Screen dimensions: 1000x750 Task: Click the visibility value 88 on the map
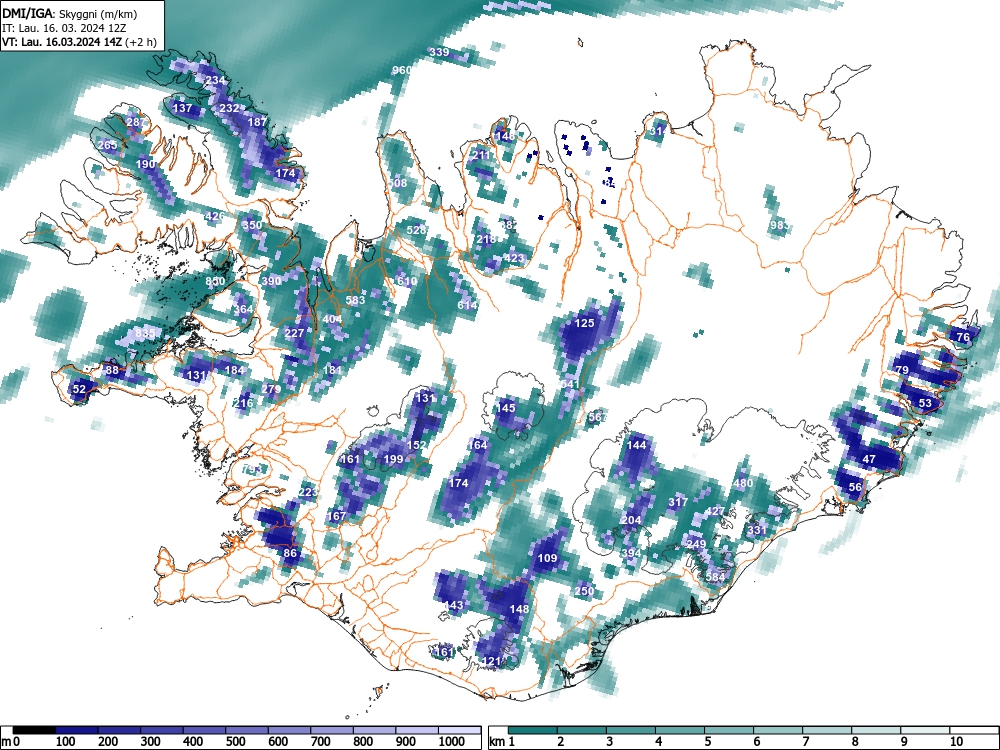(x=112, y=371)
